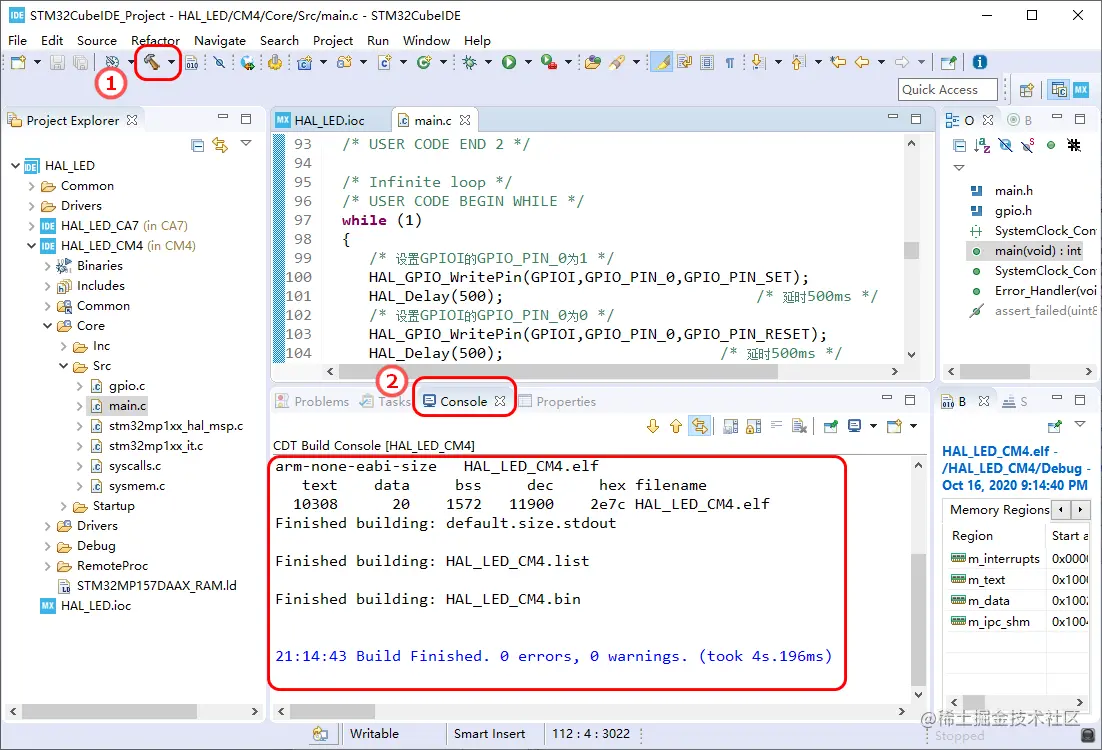Click the Back navigation yellow arrow
This screenshot has width=1102, height=750.
862,63
